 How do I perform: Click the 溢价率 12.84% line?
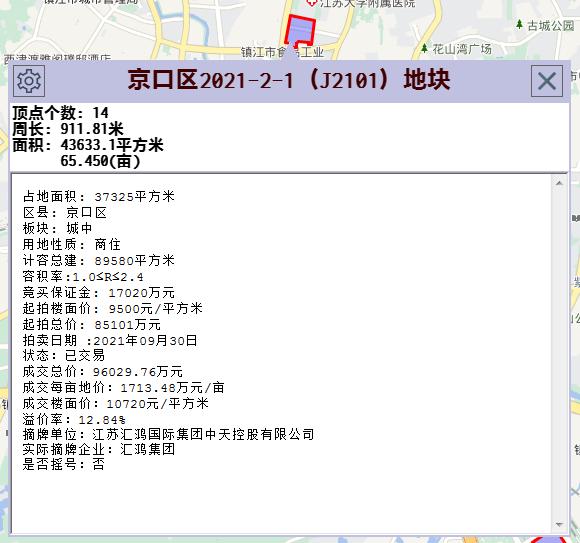(74, 419)
